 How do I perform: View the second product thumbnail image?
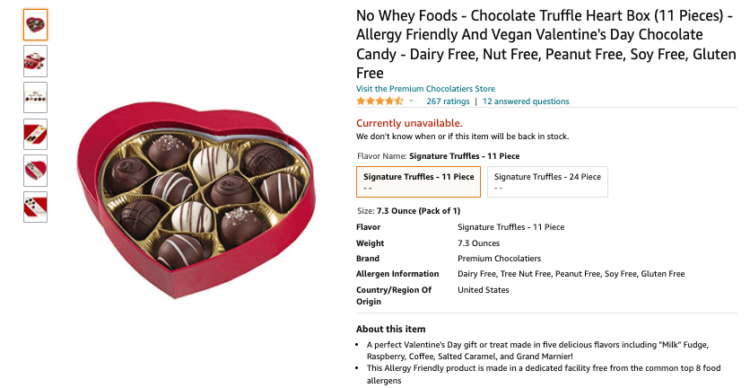[x=35, y=61]
